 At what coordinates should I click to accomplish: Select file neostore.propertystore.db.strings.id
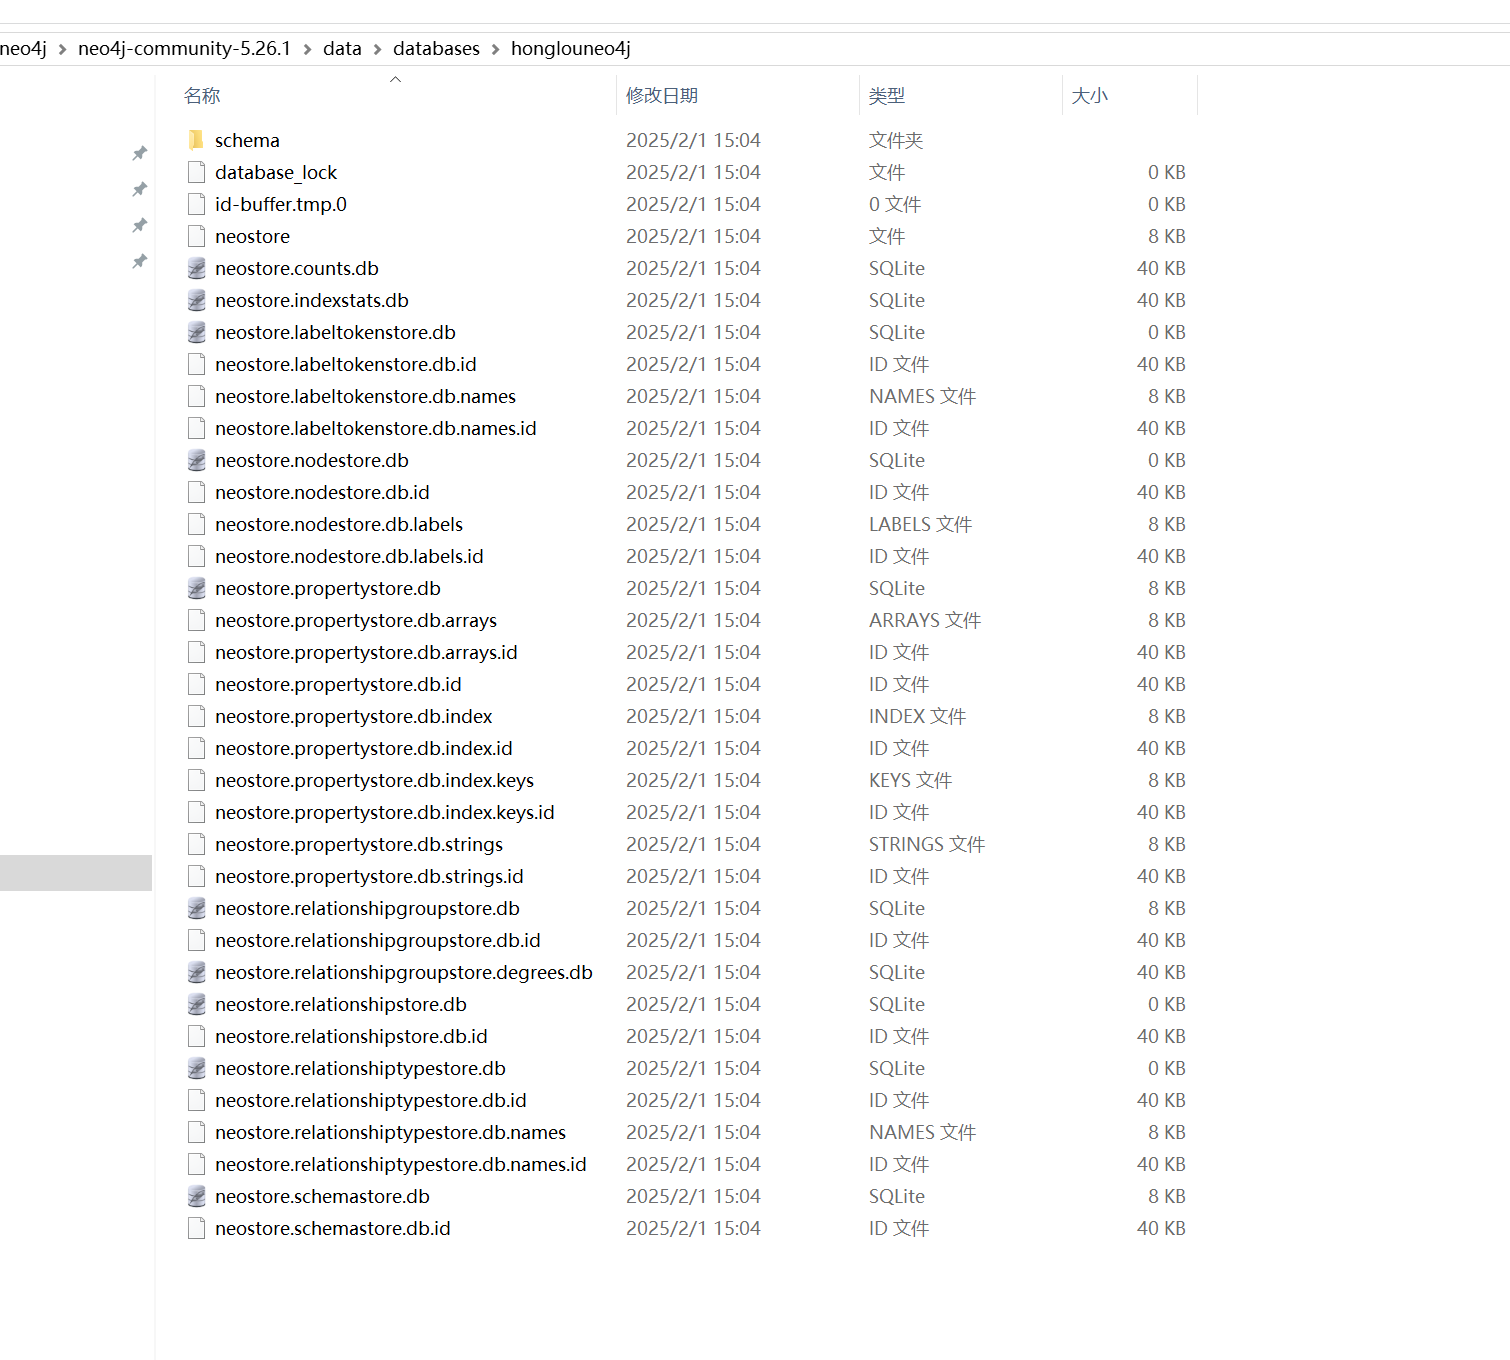369,876
